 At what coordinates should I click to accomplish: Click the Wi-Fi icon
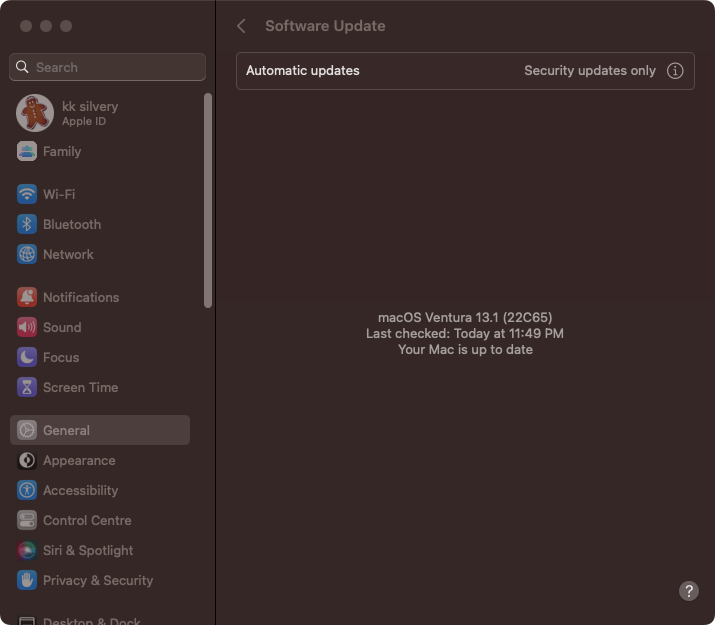click(27, 194)
